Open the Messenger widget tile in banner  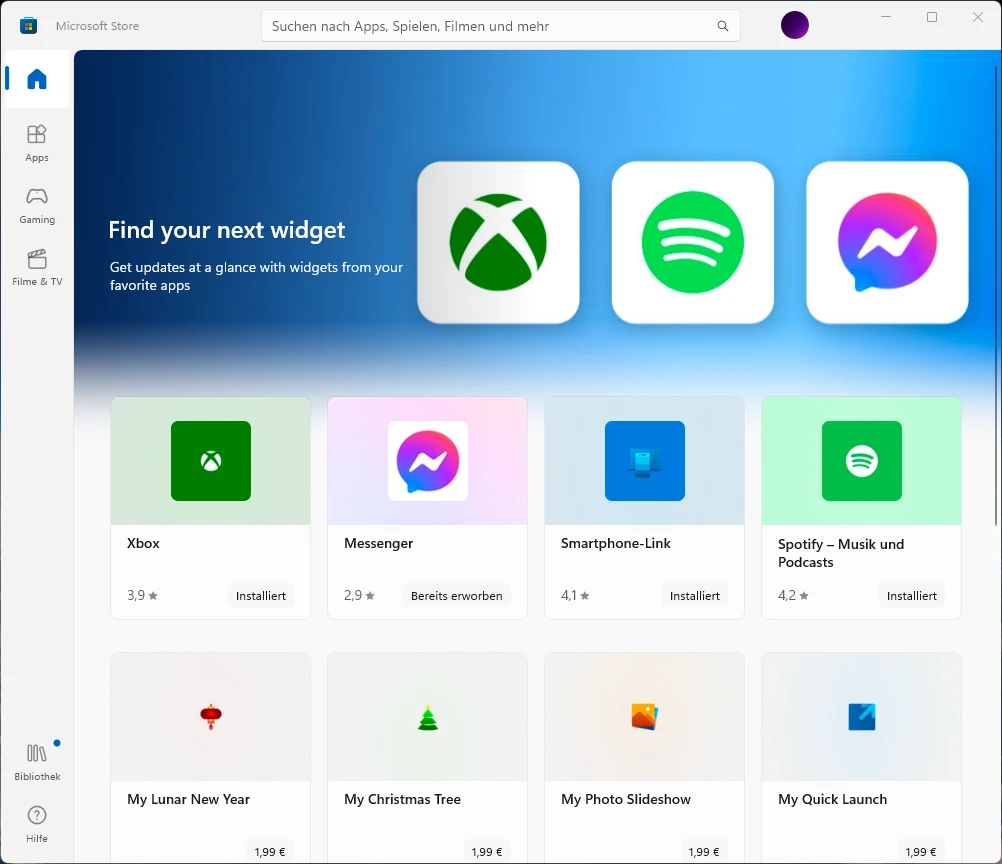coord(886,242)
